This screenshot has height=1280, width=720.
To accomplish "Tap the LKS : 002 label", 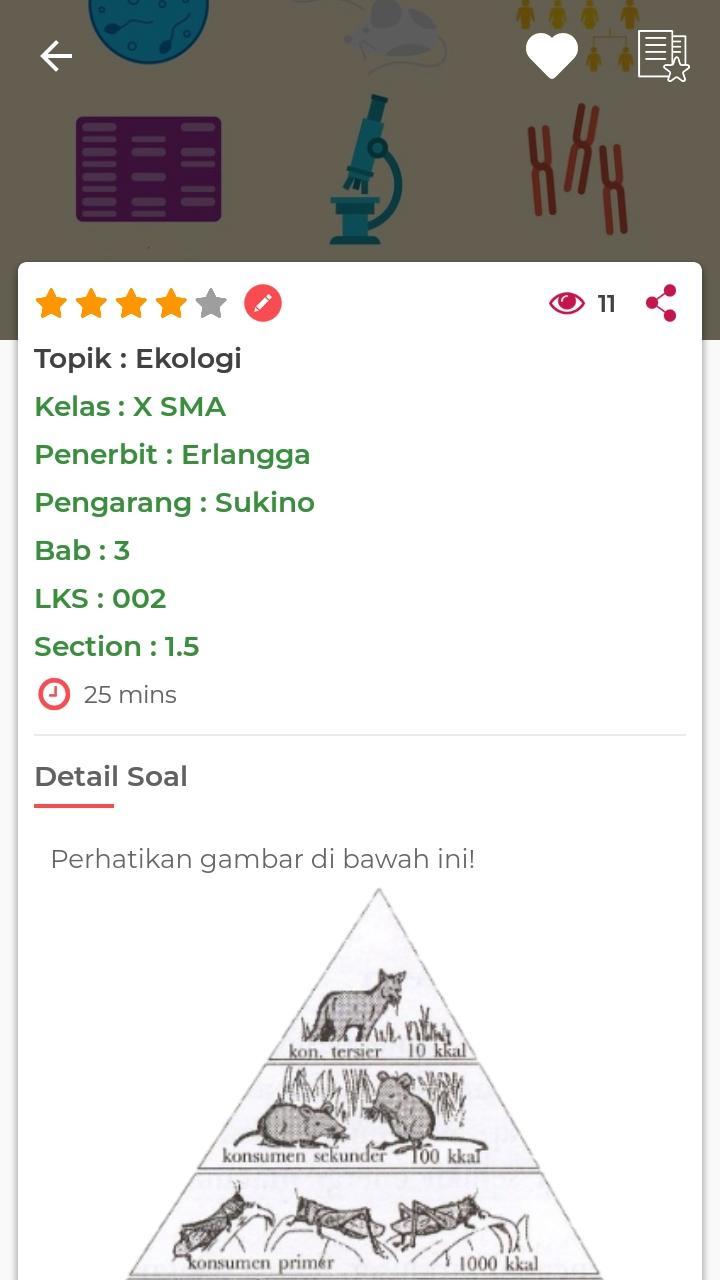I will pyautogui.click(x=100, y=599).
